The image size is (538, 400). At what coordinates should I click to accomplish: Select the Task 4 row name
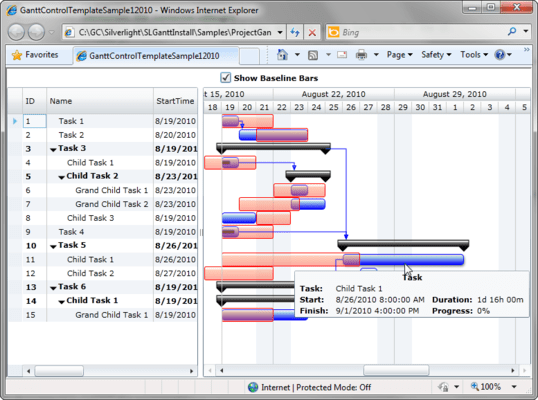71,232
